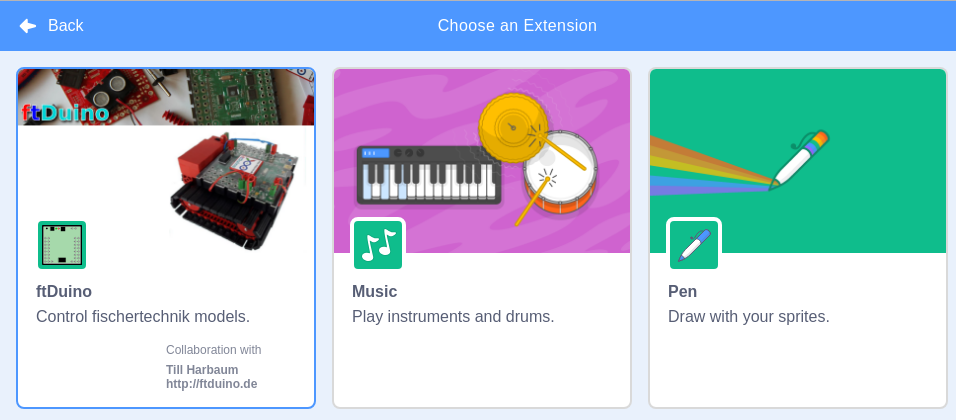Click the back arrow icon
956x420 pixels.
[x=28, y=26]
